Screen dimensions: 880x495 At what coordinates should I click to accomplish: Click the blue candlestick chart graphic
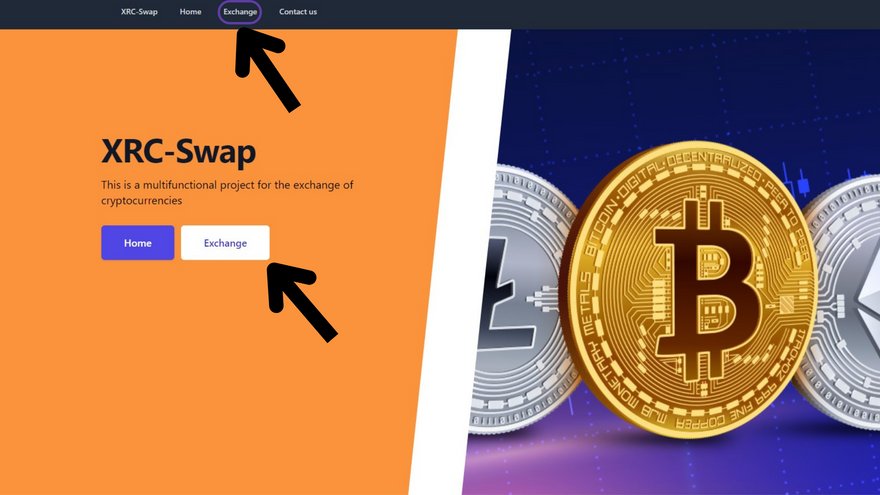tap(798, 181)
